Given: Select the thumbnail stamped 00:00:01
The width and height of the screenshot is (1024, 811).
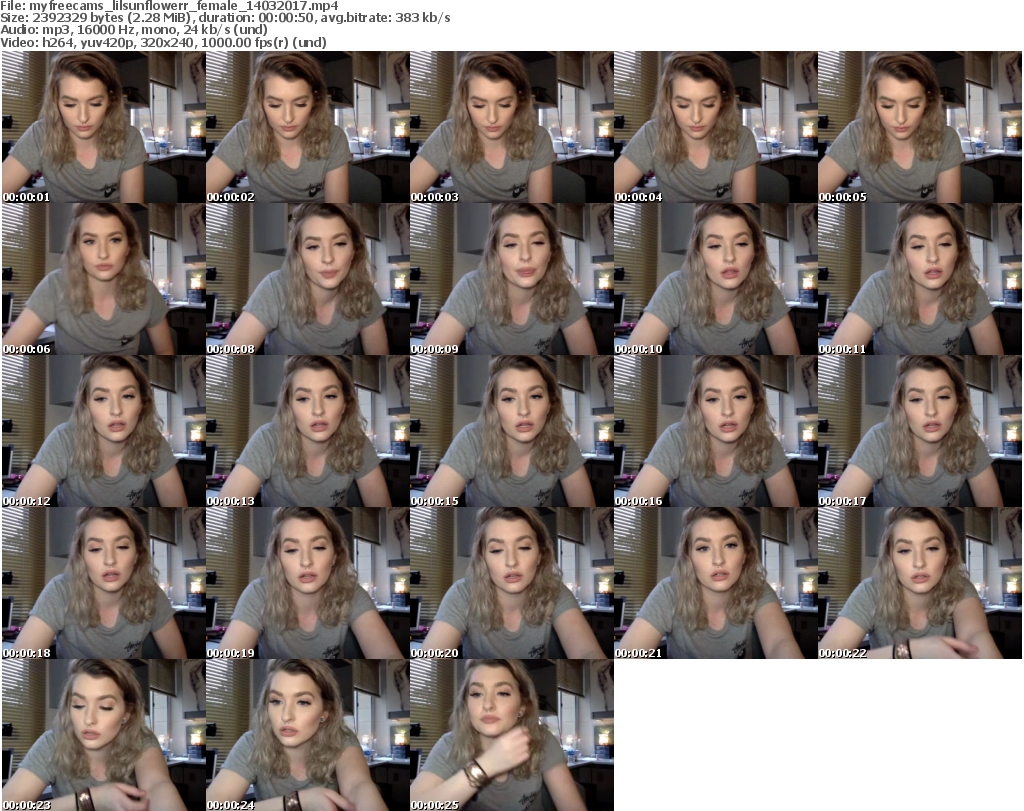Looking at the screenshot, I should [x=103, y=127].
